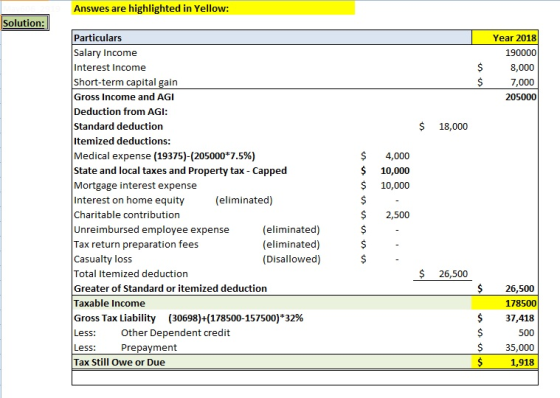The height and width of the screenshot is (398, 560).
Task: Select the bold deduction value 26,500
Action: (520, 288)
